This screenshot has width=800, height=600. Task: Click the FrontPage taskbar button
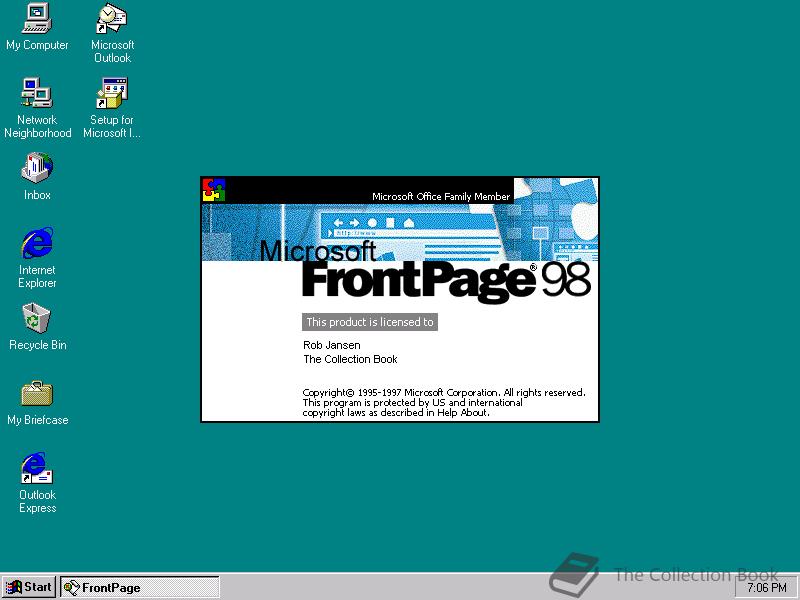140,587
